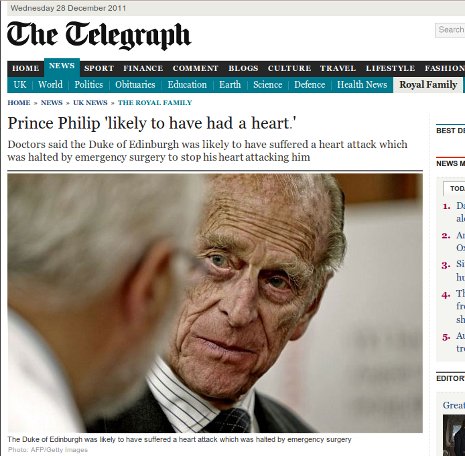This screenshot has width=465, height=456.
Task: Open the Obituaries subsection
Action: click(x=135, y=85)
